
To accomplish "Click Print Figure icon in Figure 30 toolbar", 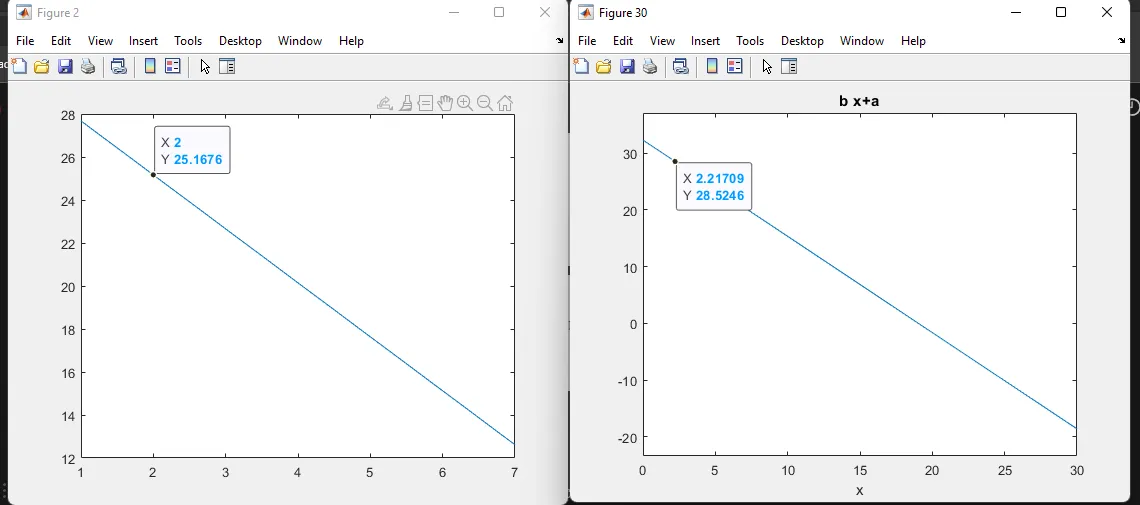I will (650, 67).
